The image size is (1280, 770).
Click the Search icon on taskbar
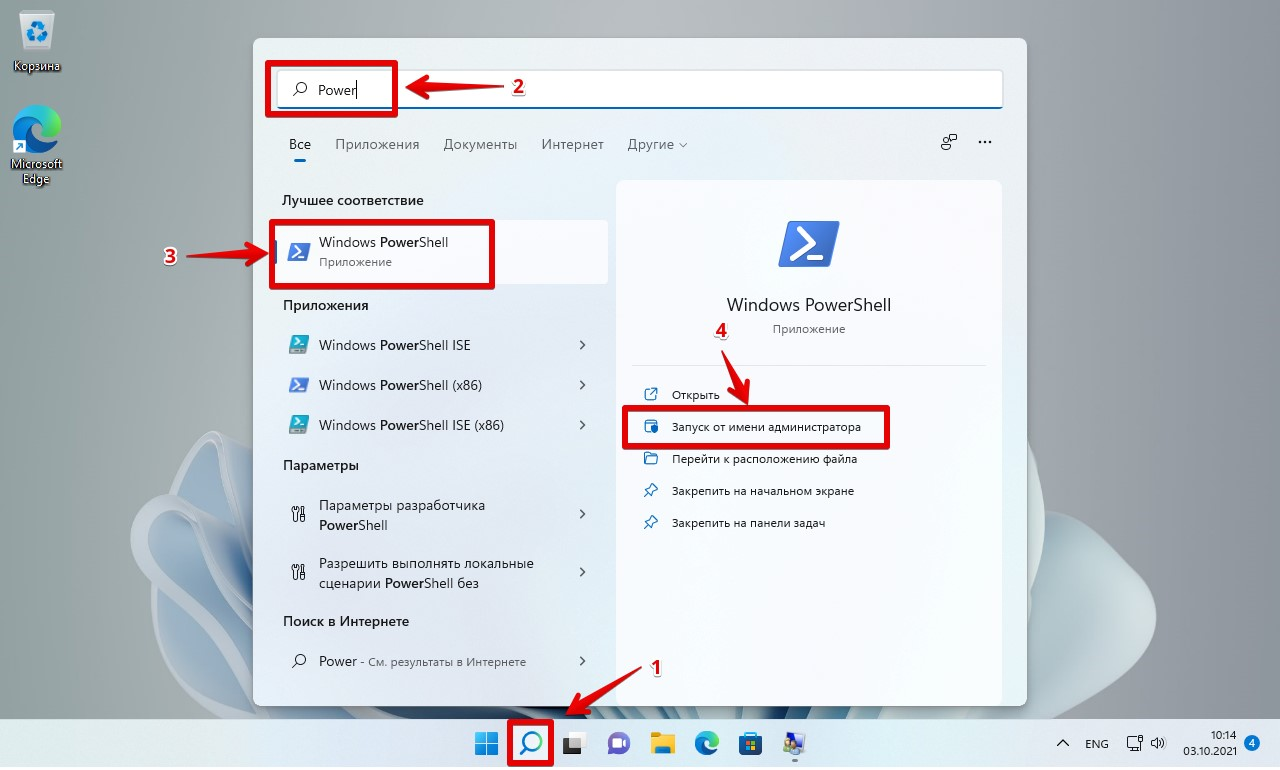click(530, 743)
